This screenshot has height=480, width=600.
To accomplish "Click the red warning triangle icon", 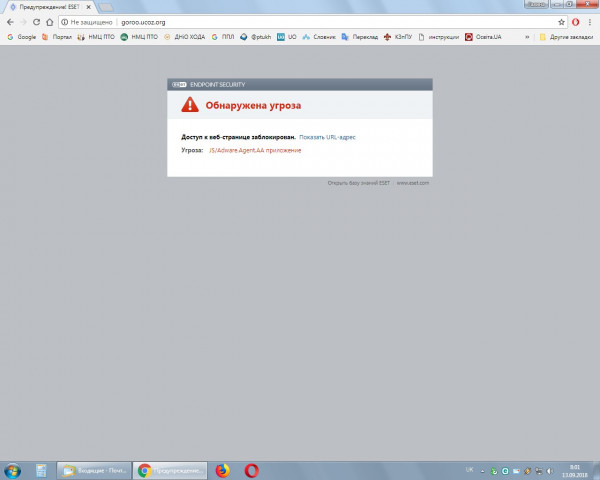I will pos(190,104).
